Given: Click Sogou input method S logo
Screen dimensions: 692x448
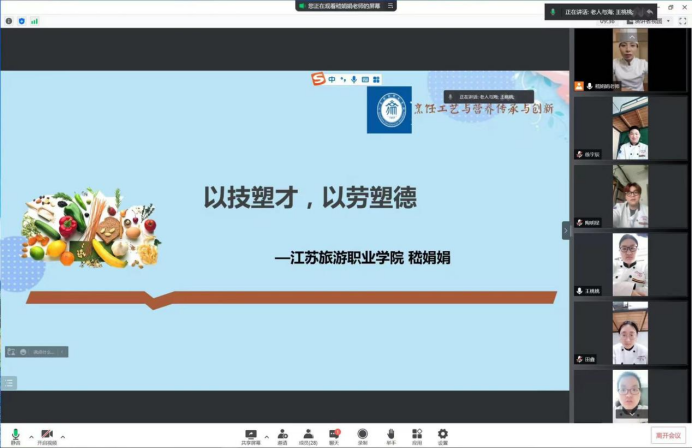Looking at the screenshot, I should click(318, 79).
